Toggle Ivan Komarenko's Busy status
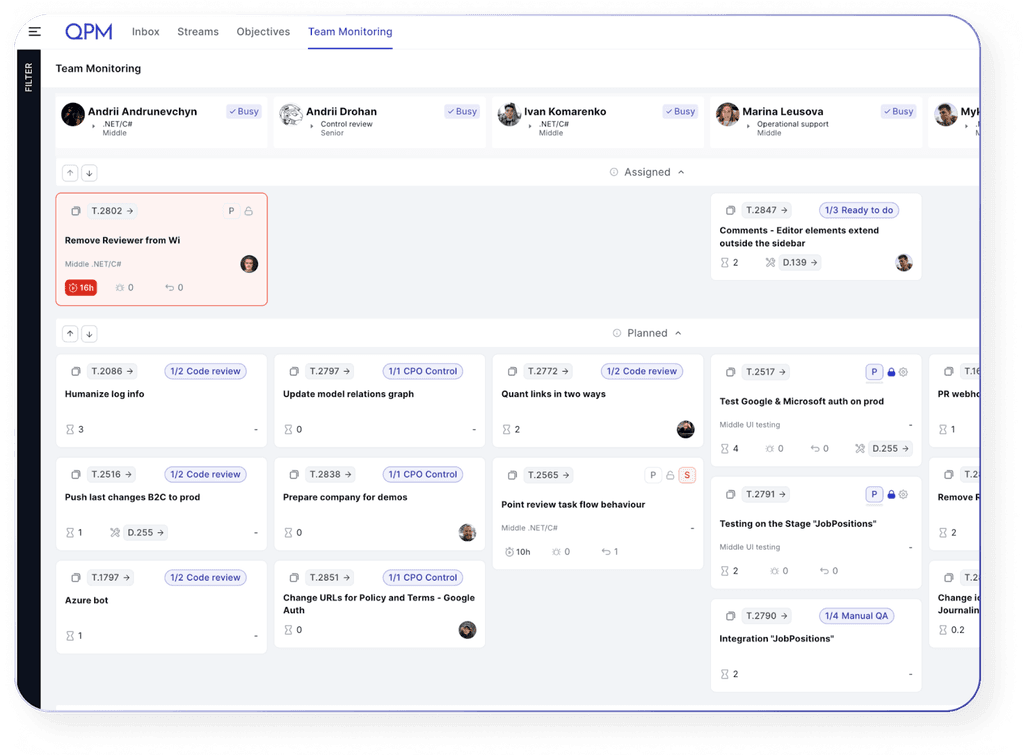The height and width of the screenshot is (755, 1024). coord(680,111)
